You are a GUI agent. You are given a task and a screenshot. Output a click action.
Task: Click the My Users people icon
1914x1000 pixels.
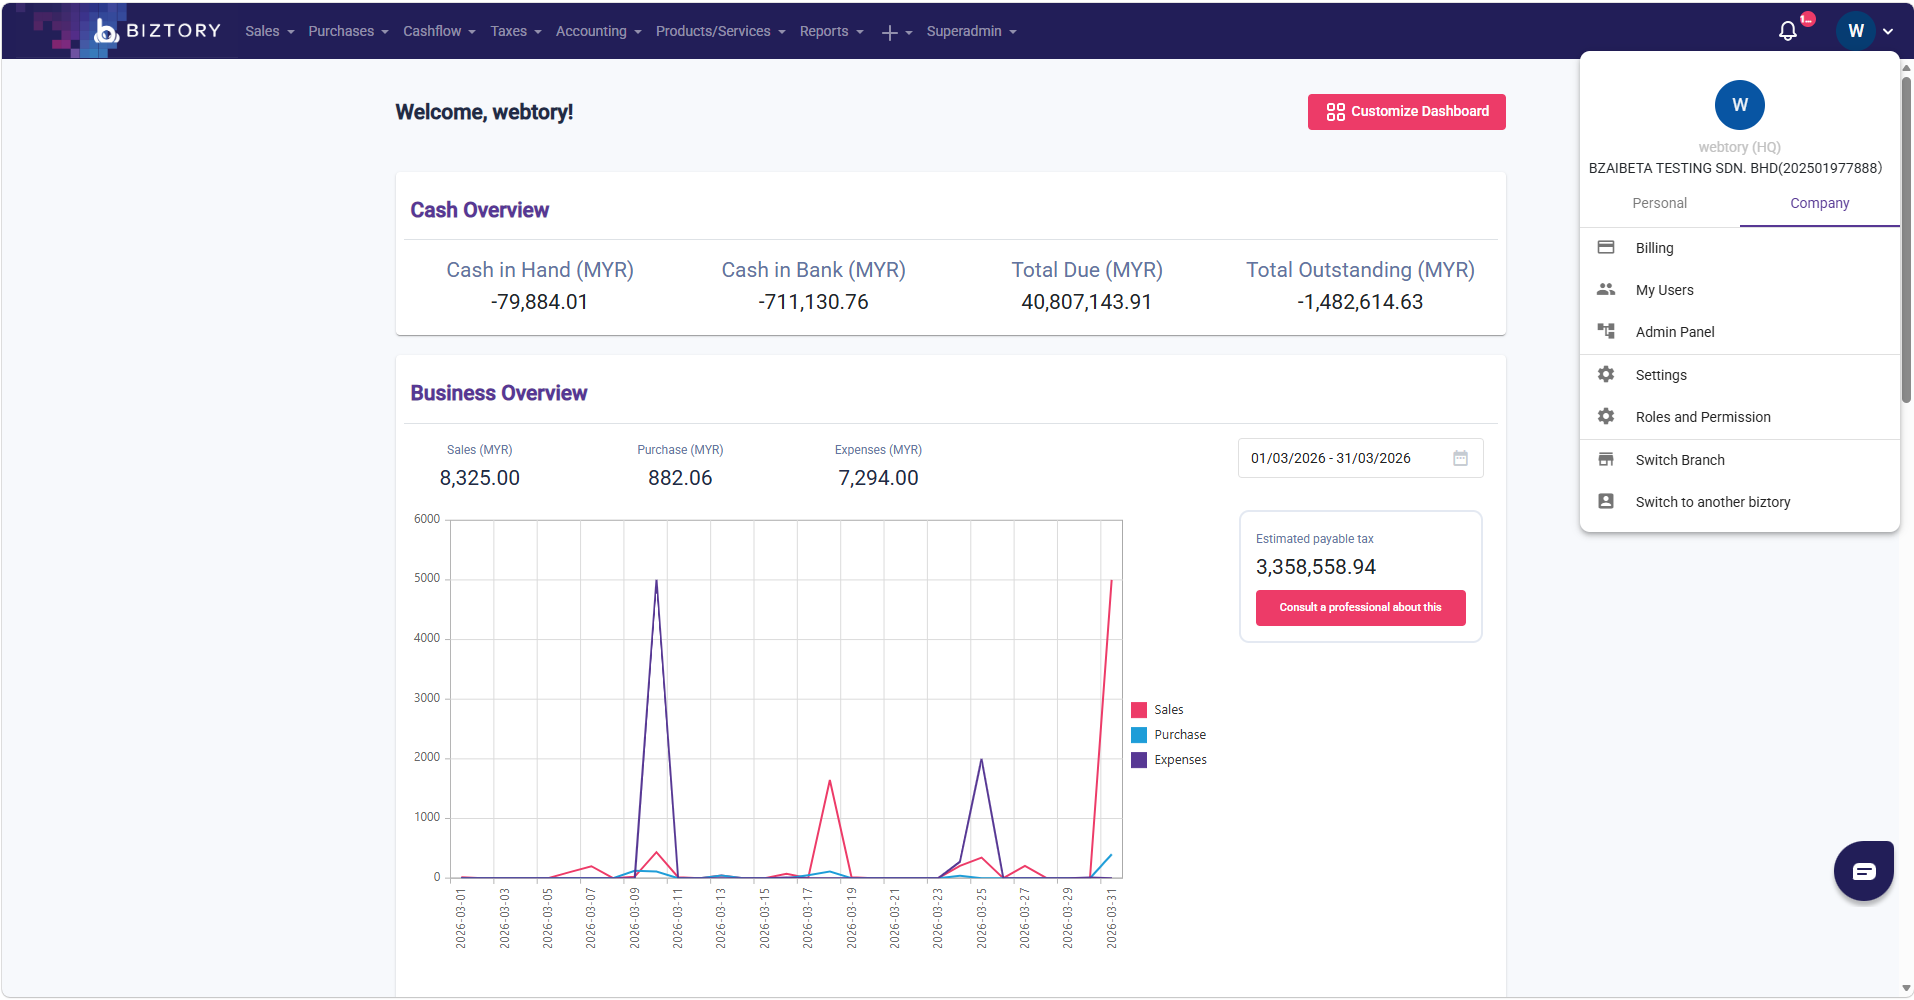coord(1606,289)
